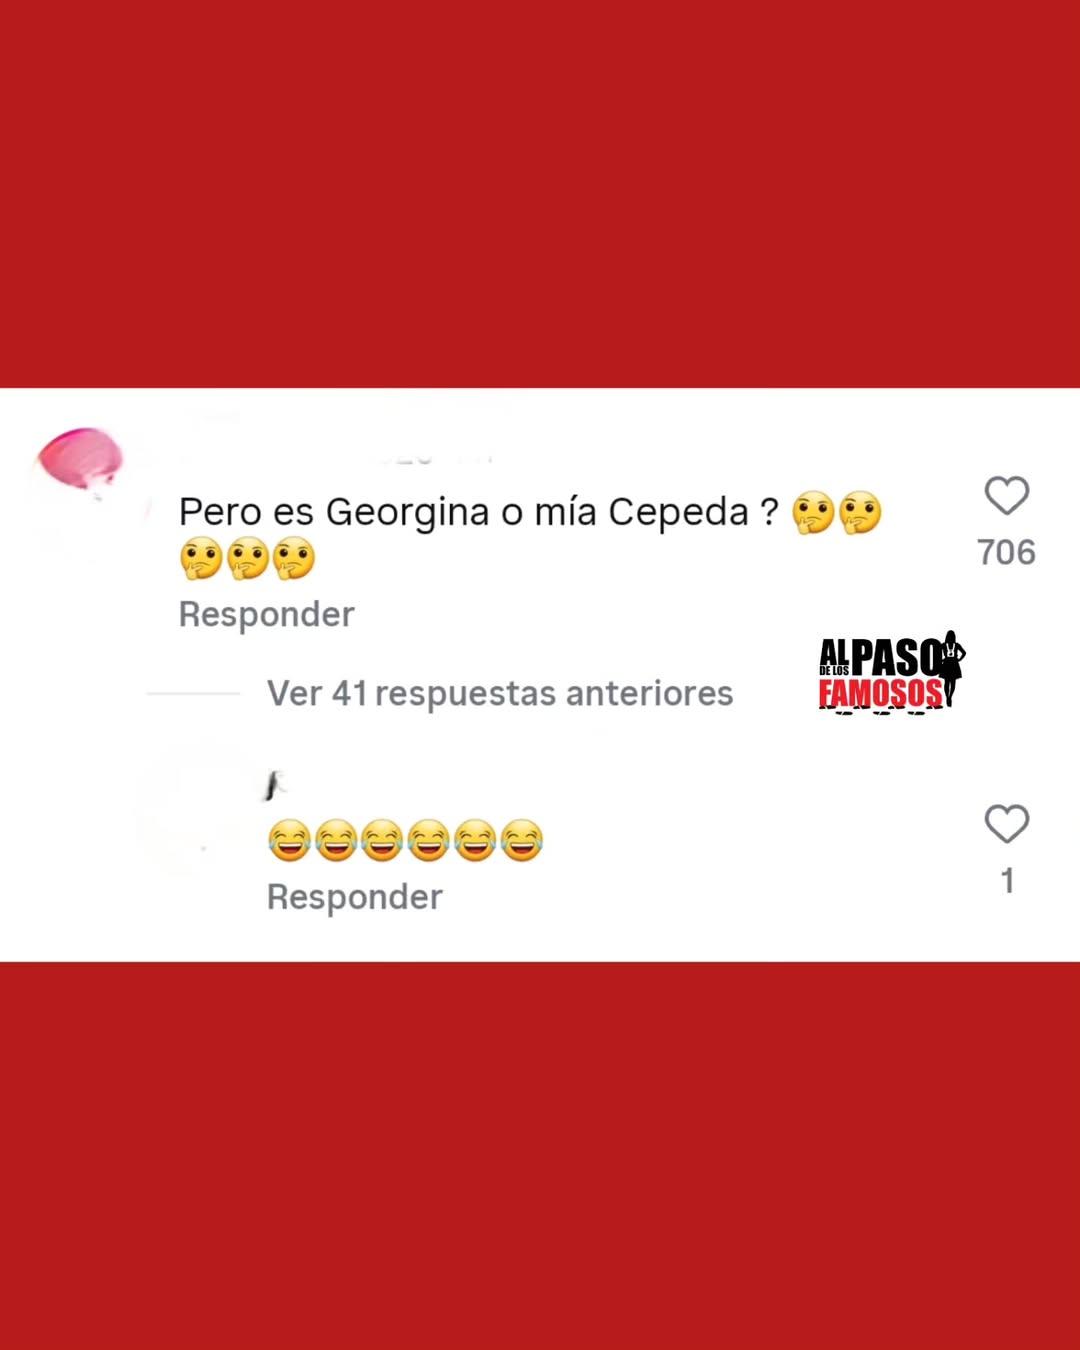Click the first thinking emoji after Cepeda
This screenshot has width=1080, height=1350.
(813, 513)
